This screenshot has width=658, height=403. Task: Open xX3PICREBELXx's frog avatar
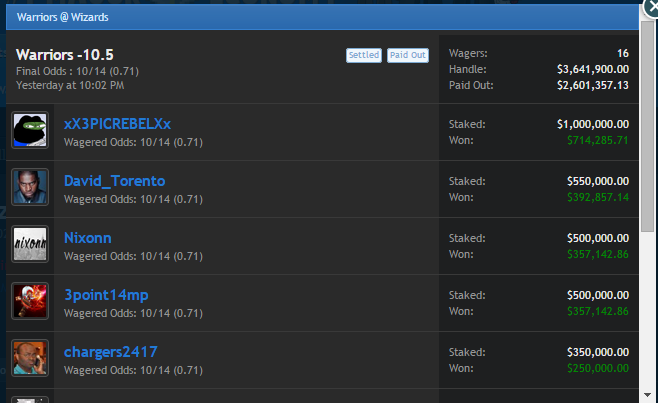(30, 130)
